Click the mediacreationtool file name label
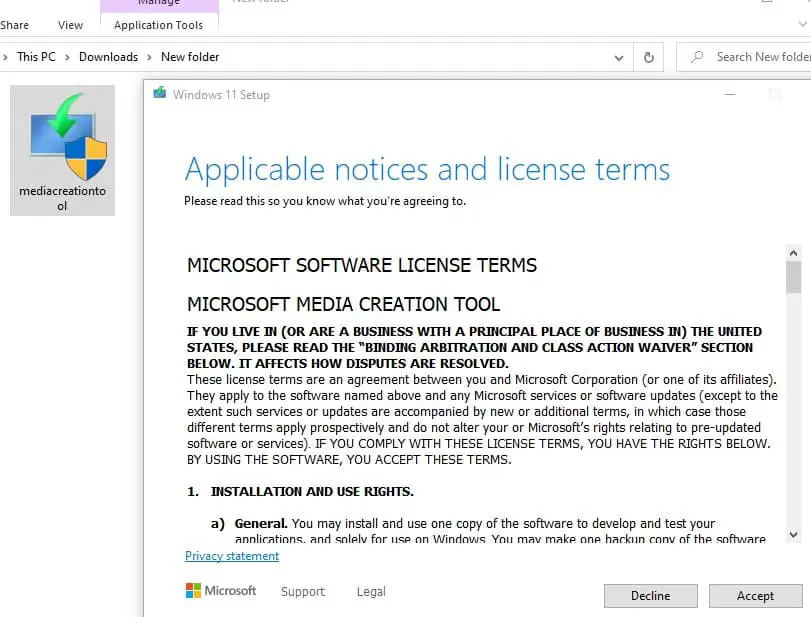The width and height of the screenshot is (811, 617). [62, 198]
